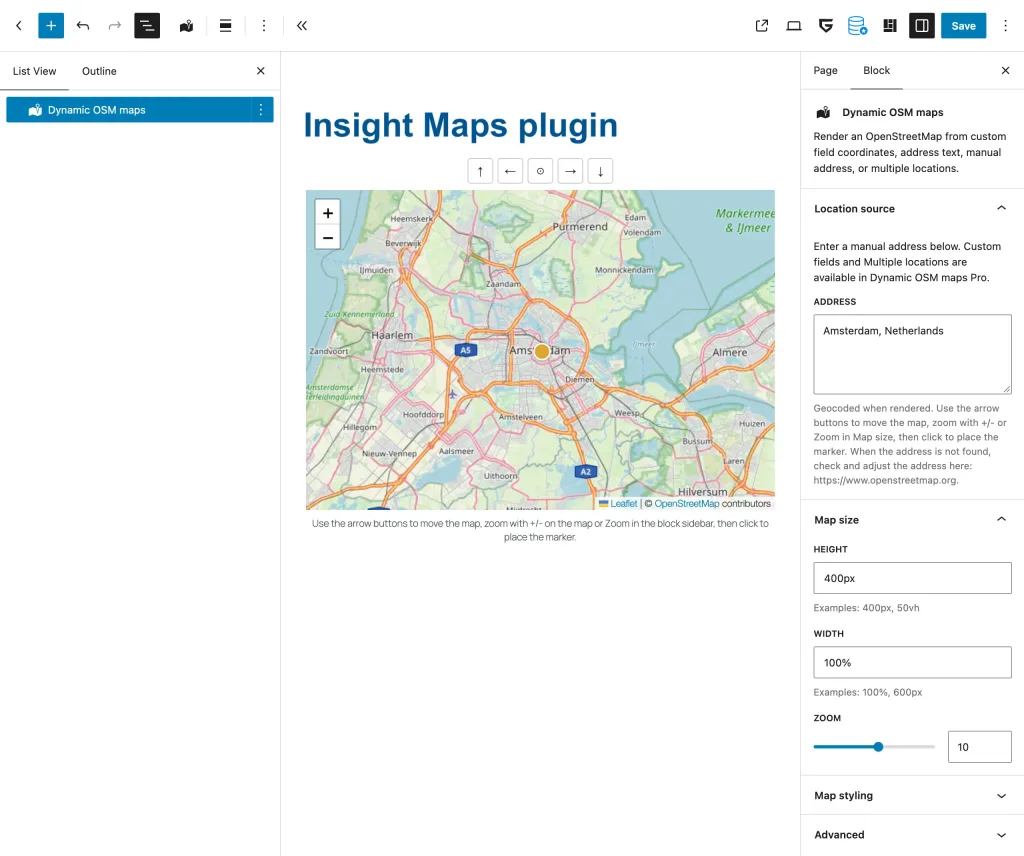This screenshot has width=1024, height=856.
Task: Go back using the top-left arrow
Action: tap(19, 25)
